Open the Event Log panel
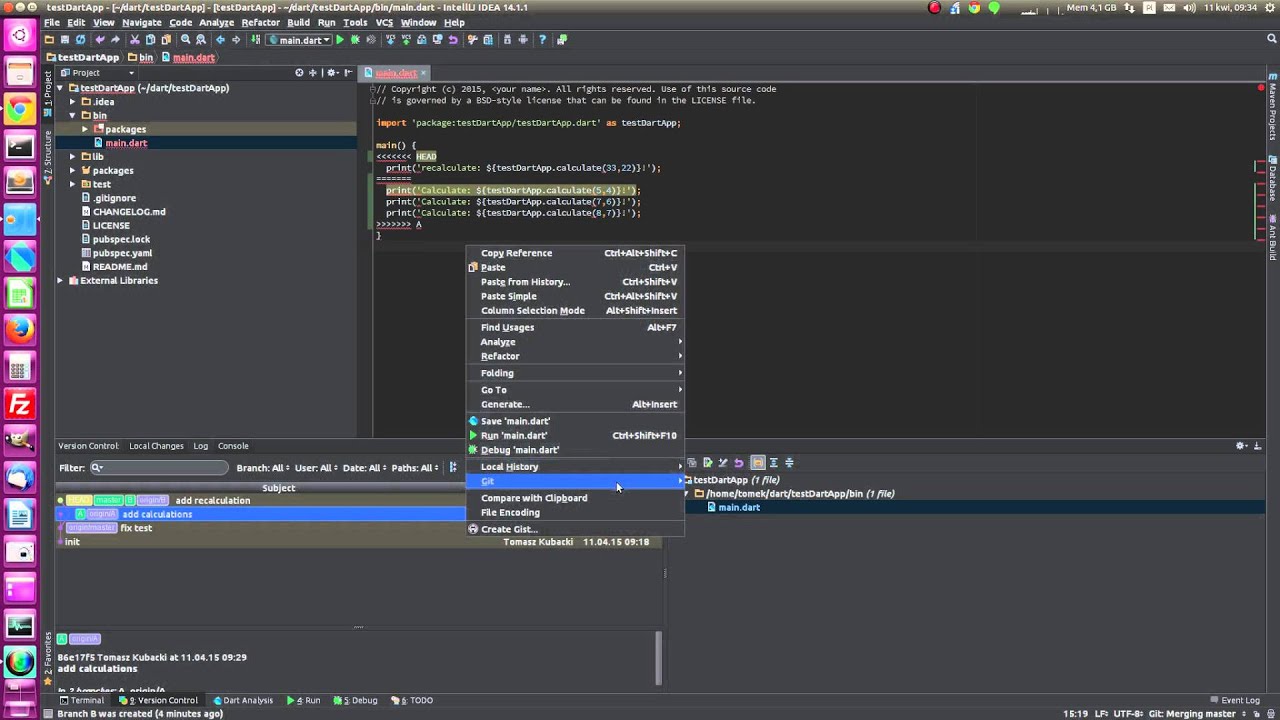The image size is (1280, 720). [x=1234, y=701]
